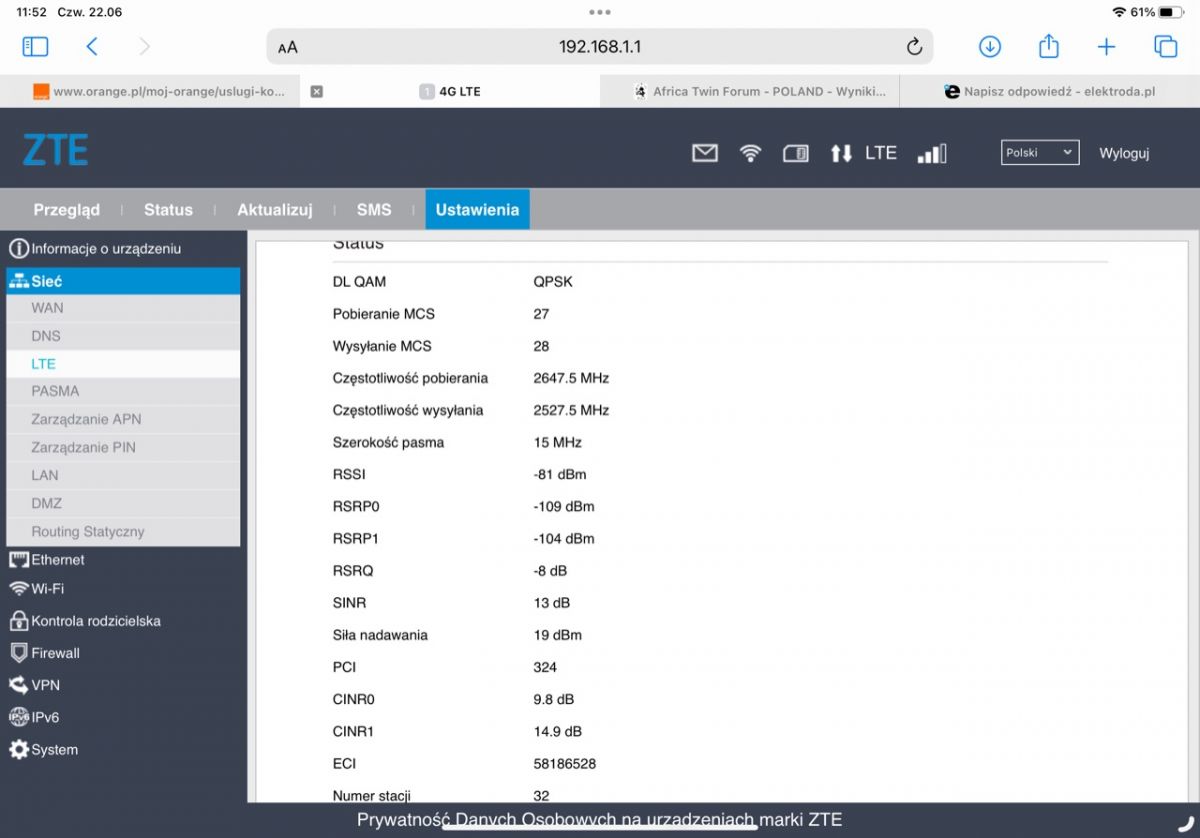Reload the 192.168.1.1 page
The height and width of the screenshot is (838, 1200).
914,47
